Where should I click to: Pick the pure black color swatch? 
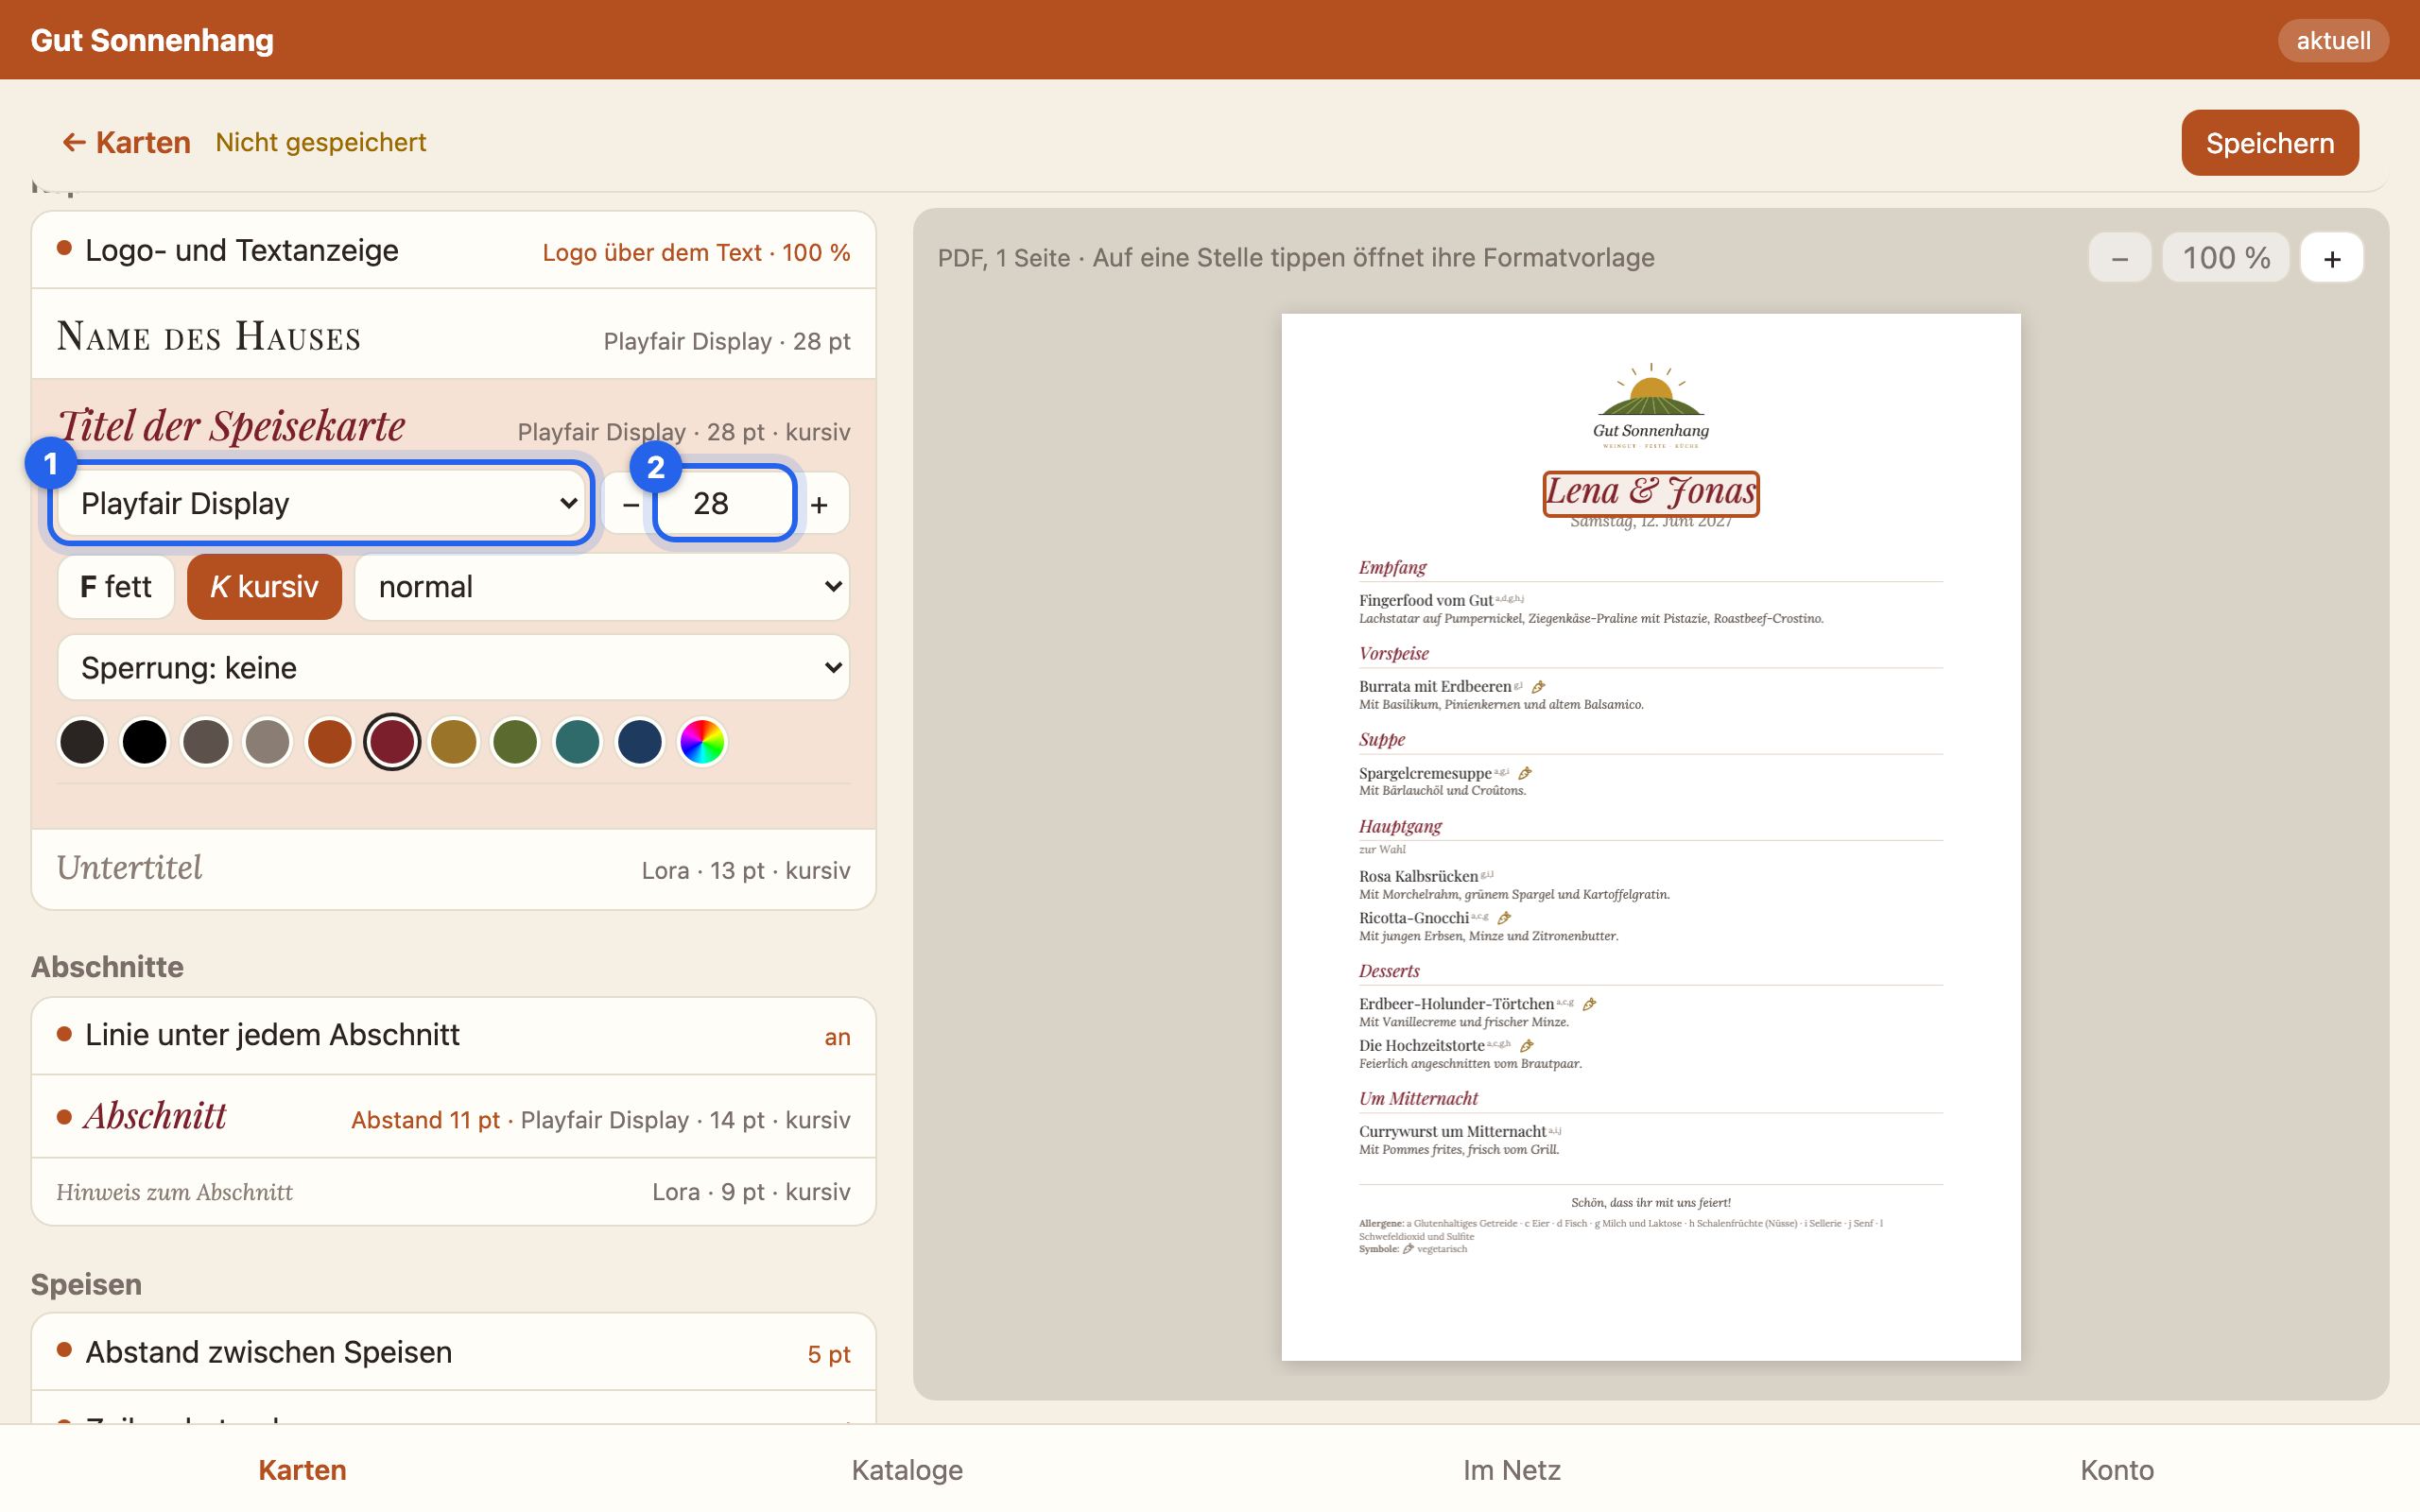144,742
